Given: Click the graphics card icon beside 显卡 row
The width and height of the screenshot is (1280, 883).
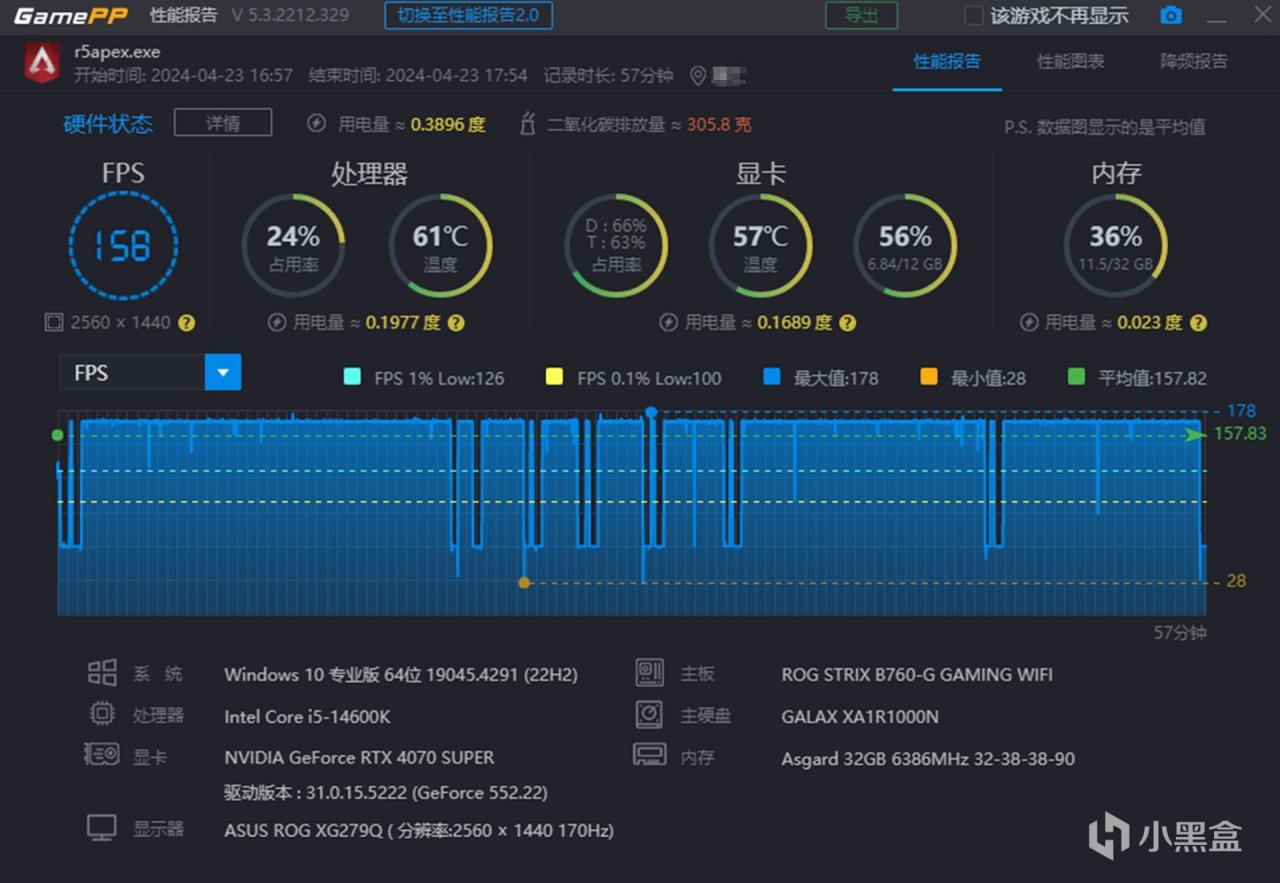Looking at the screenshot, I should click(102, 755).
